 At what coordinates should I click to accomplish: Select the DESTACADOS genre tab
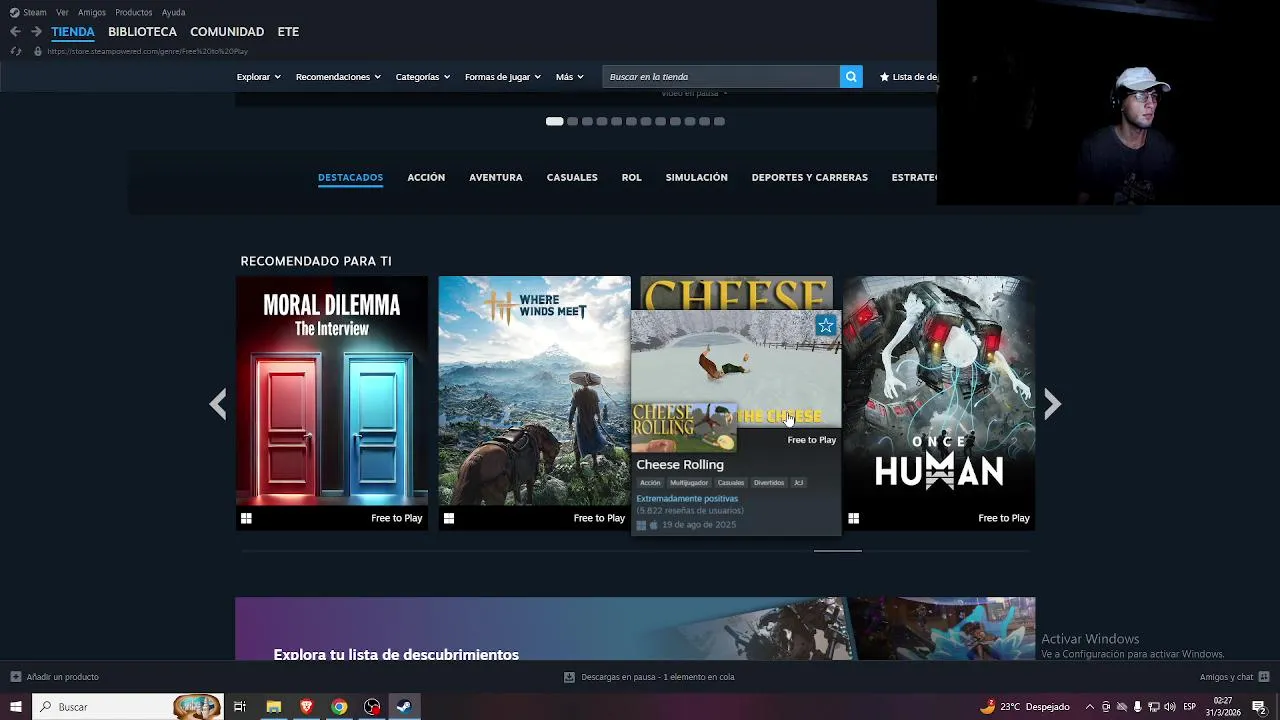(350, 178)
